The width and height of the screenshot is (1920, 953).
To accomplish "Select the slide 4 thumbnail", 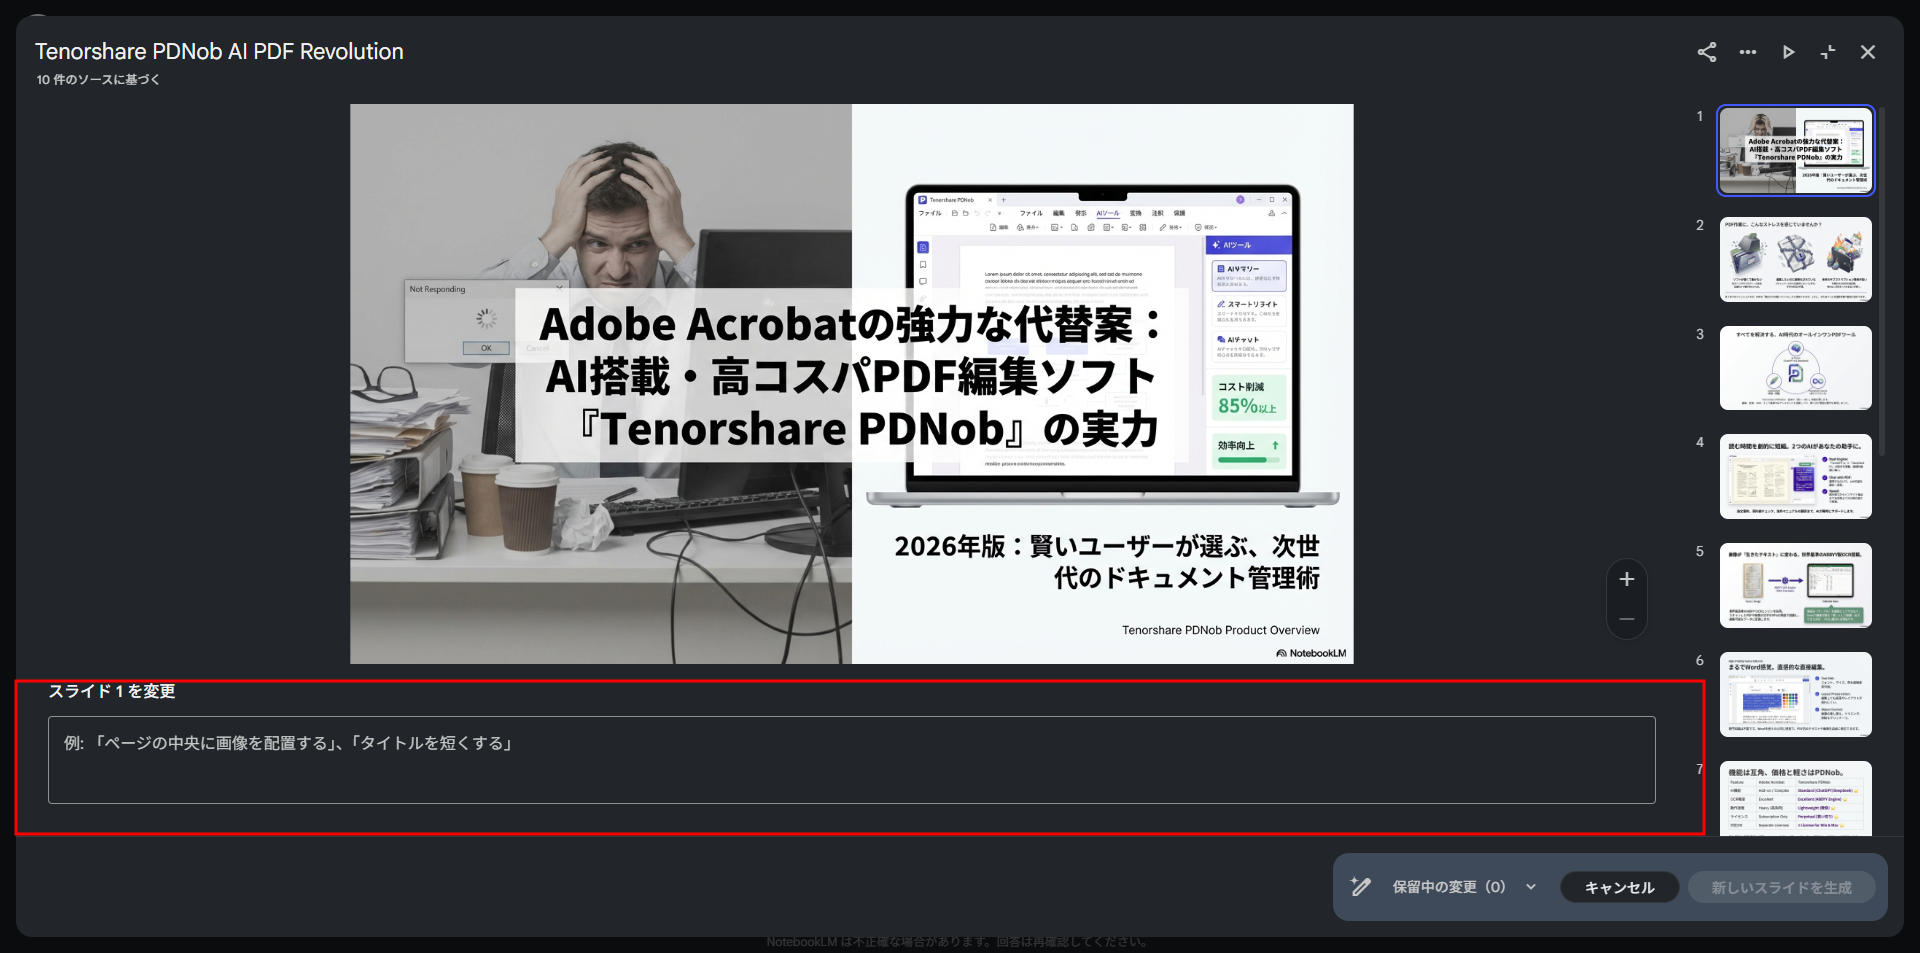I will click(x=1795, y=477).
